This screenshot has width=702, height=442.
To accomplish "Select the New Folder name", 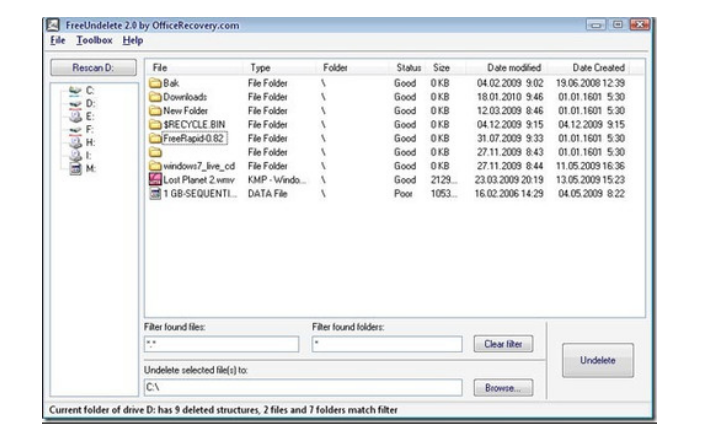I will pyautogui.click(x=185, y=111).
